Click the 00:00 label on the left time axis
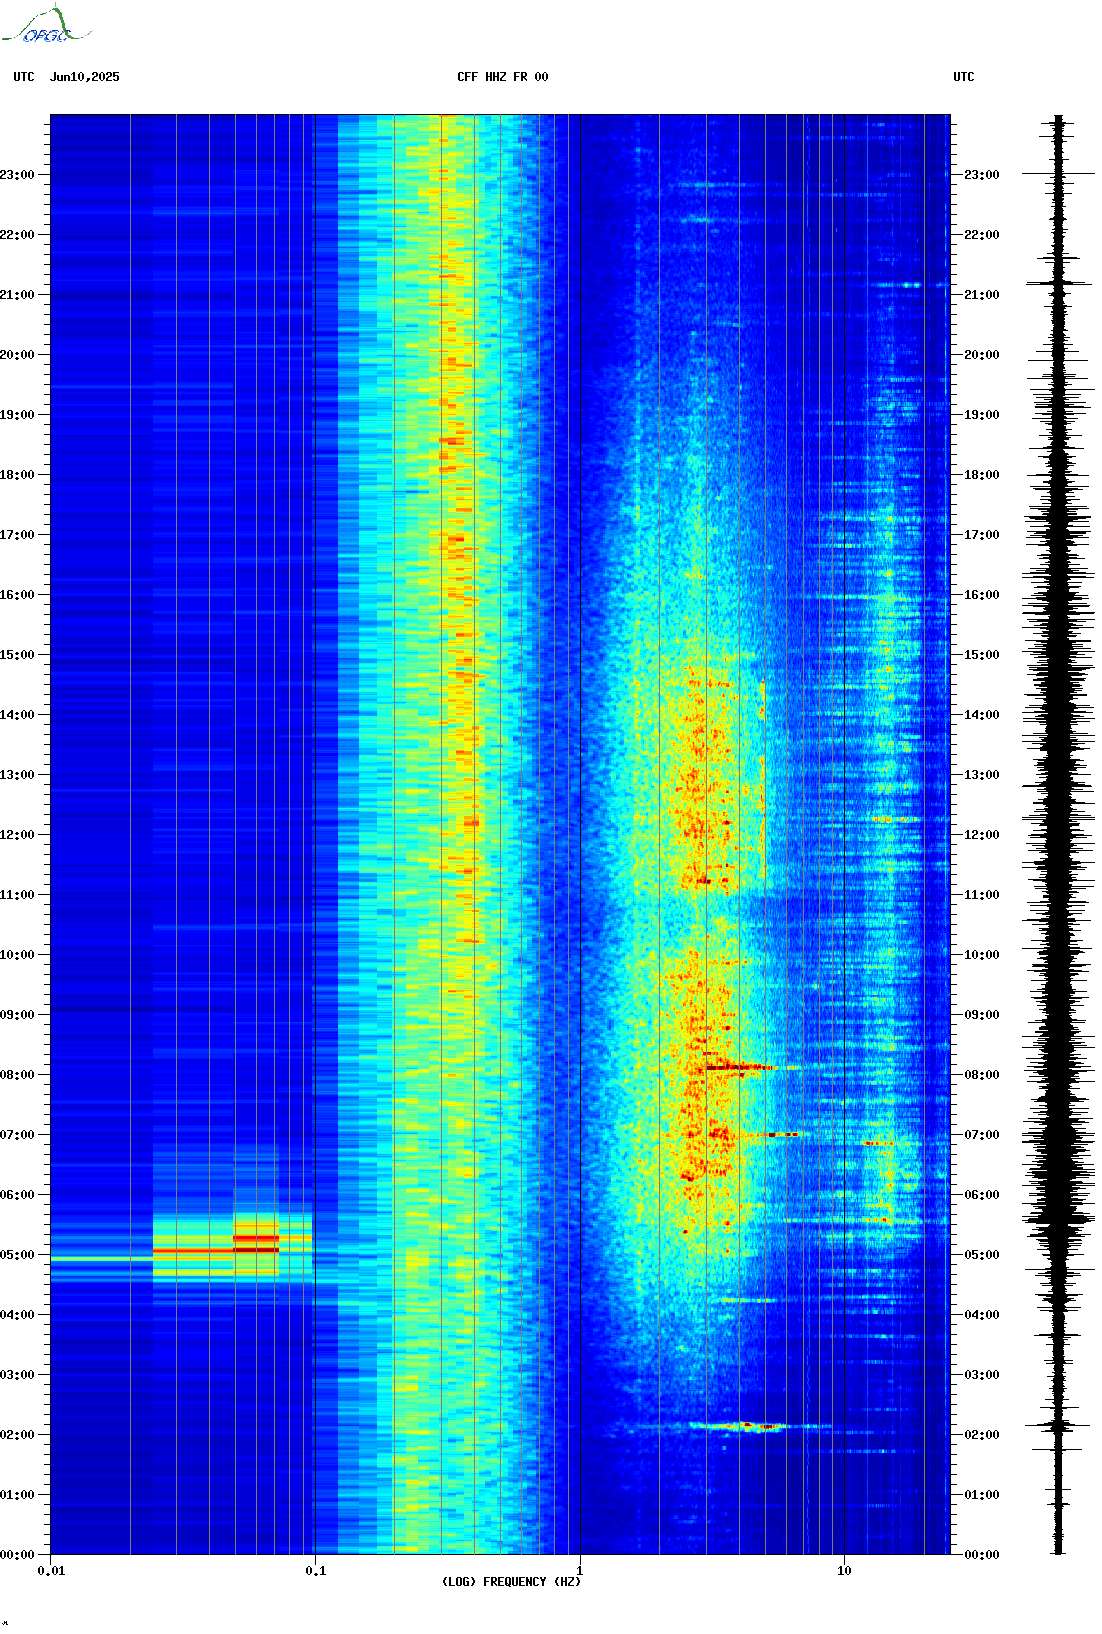The height and width of the screenshot is (1634, 1102). tap(17, 1555)
